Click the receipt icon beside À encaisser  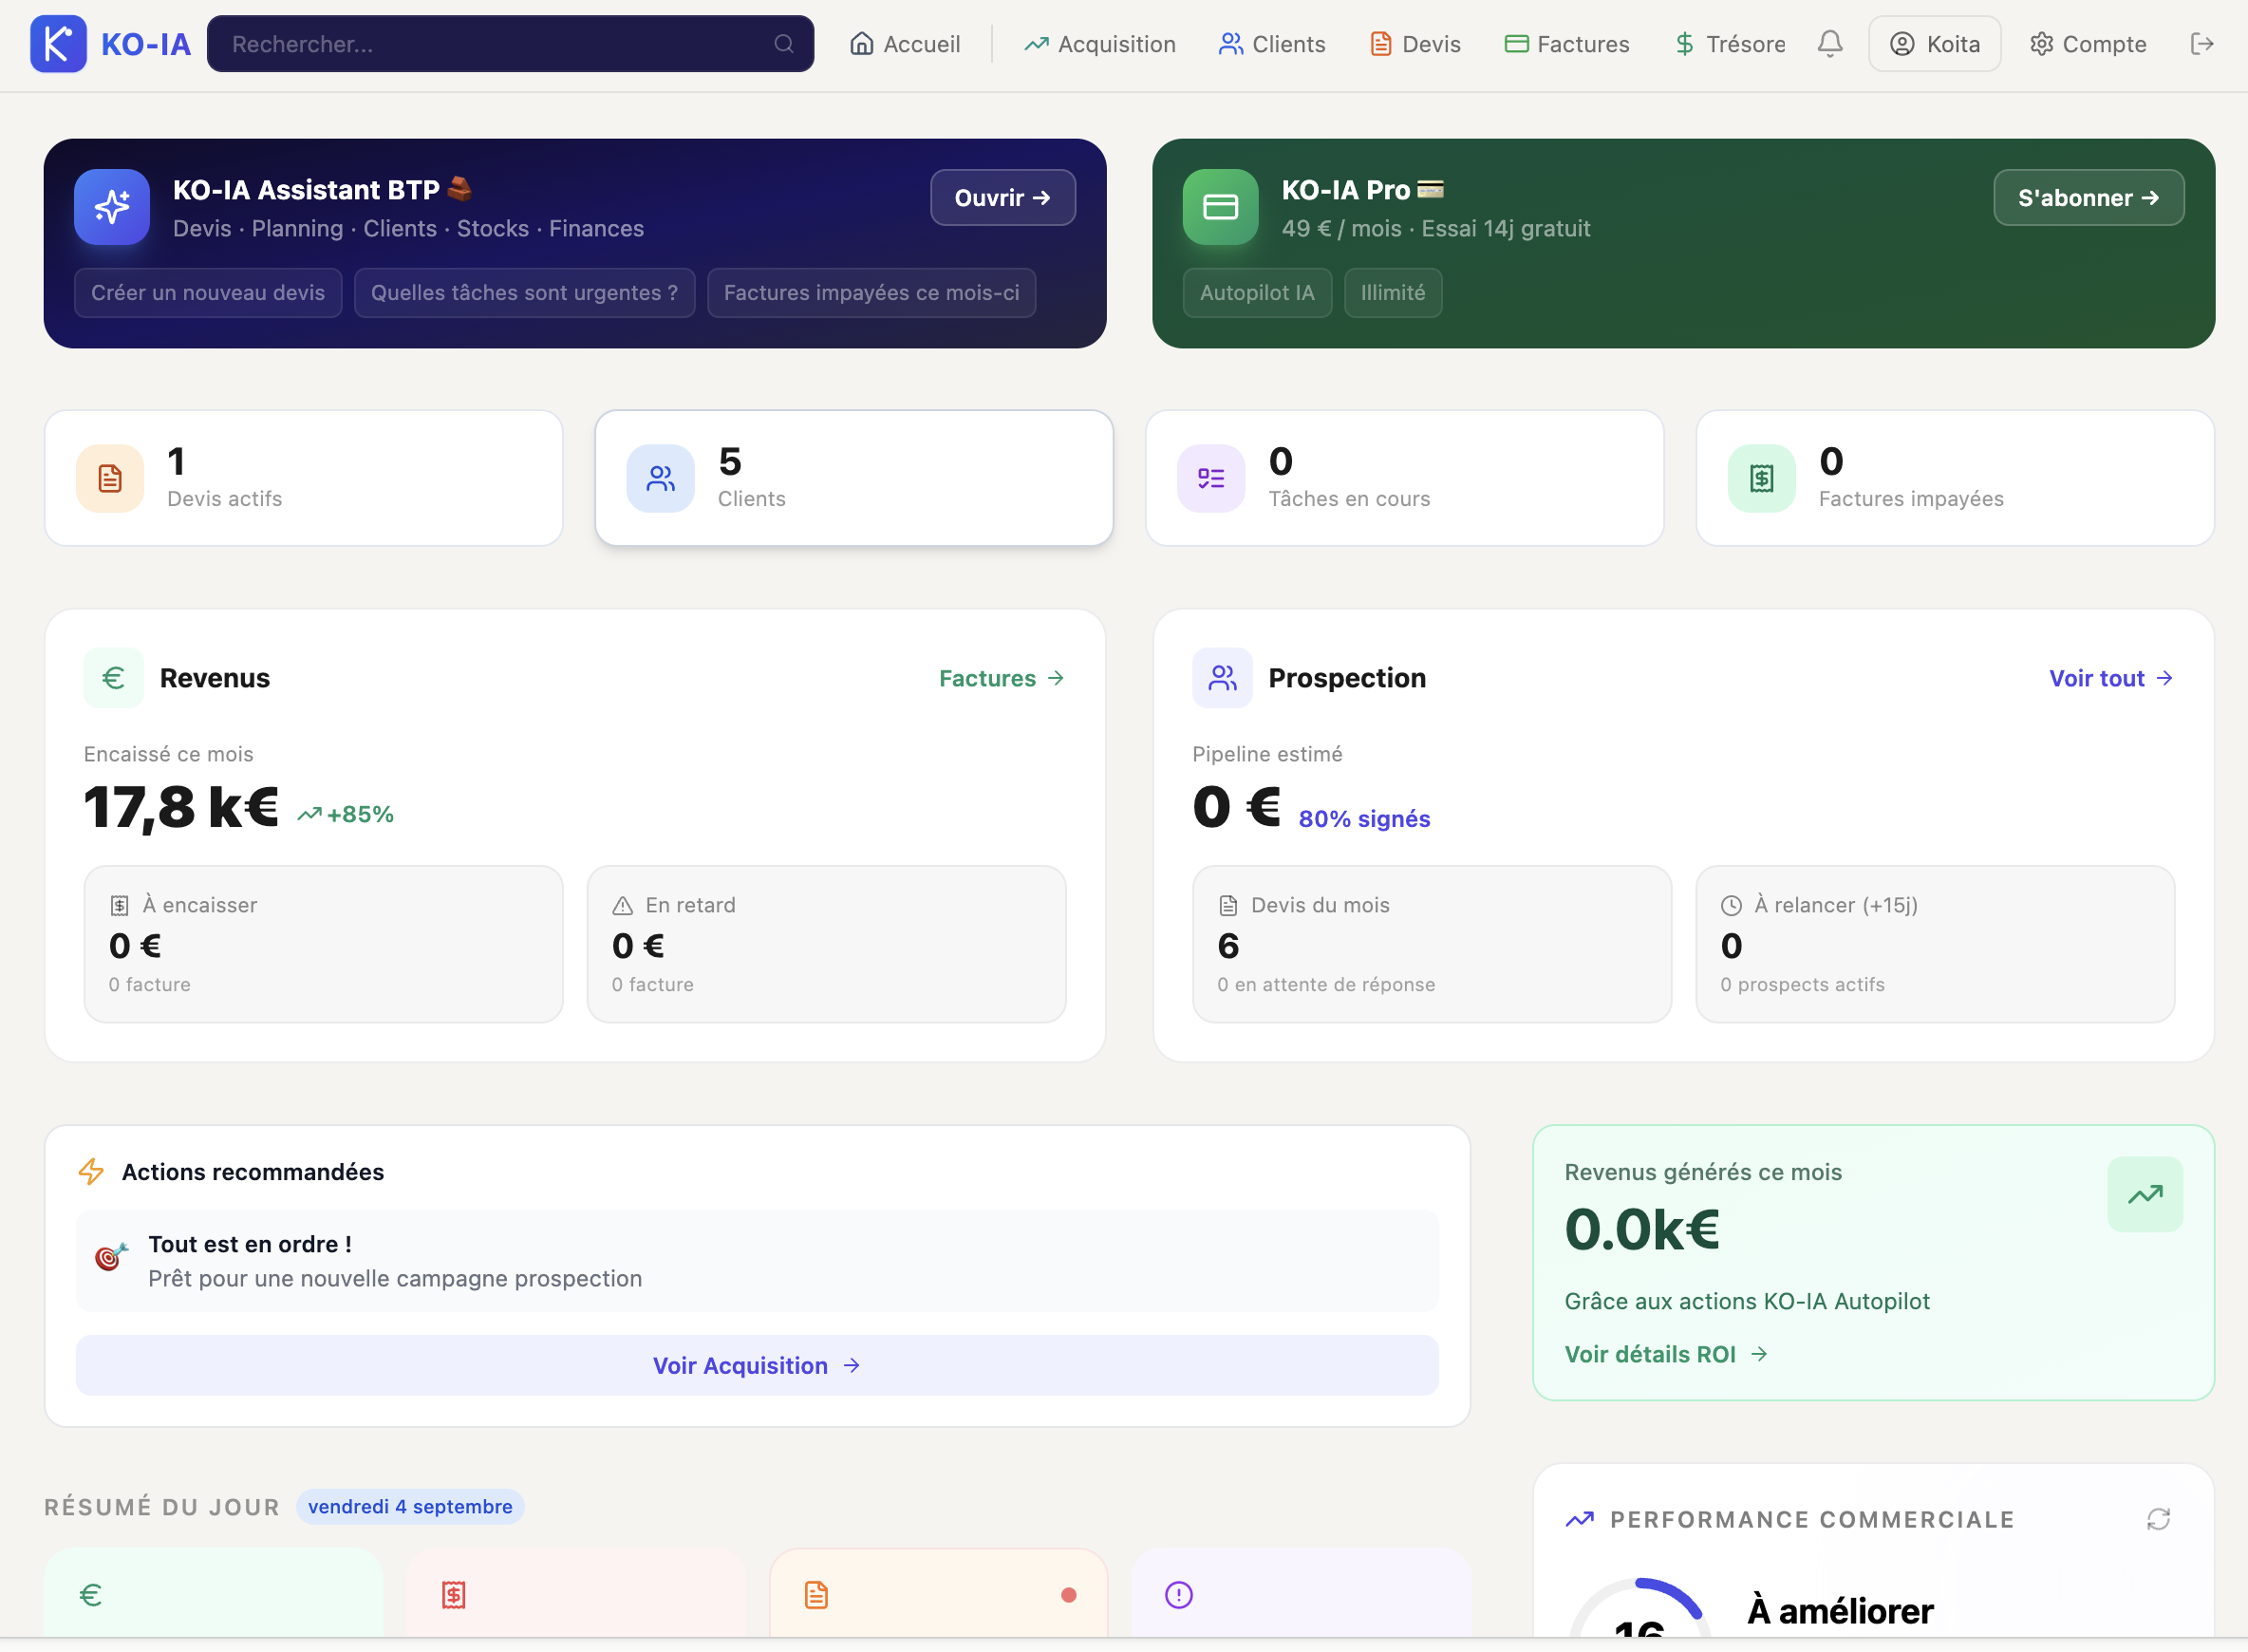tap(119, 905)
